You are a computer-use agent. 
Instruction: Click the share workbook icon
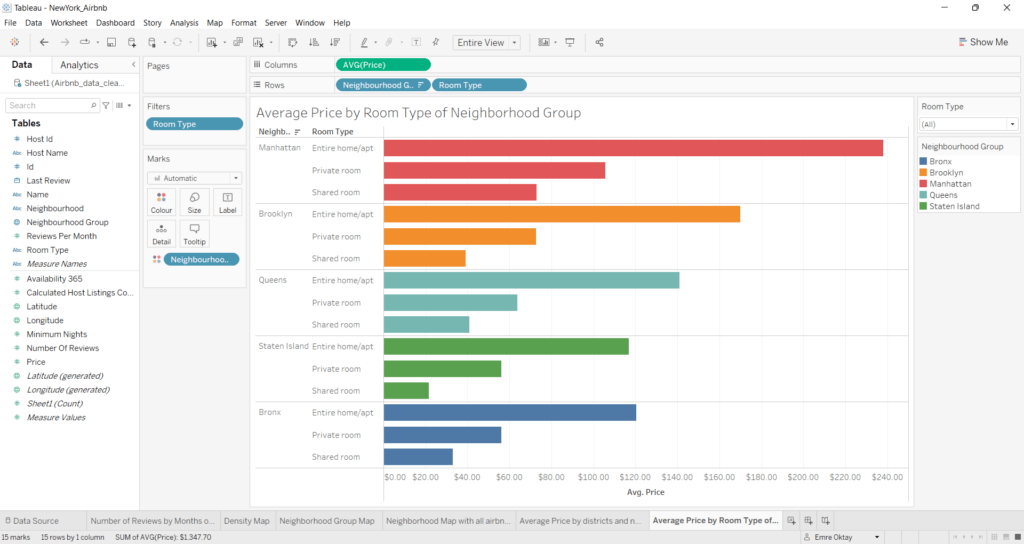(x=599, y=42)
